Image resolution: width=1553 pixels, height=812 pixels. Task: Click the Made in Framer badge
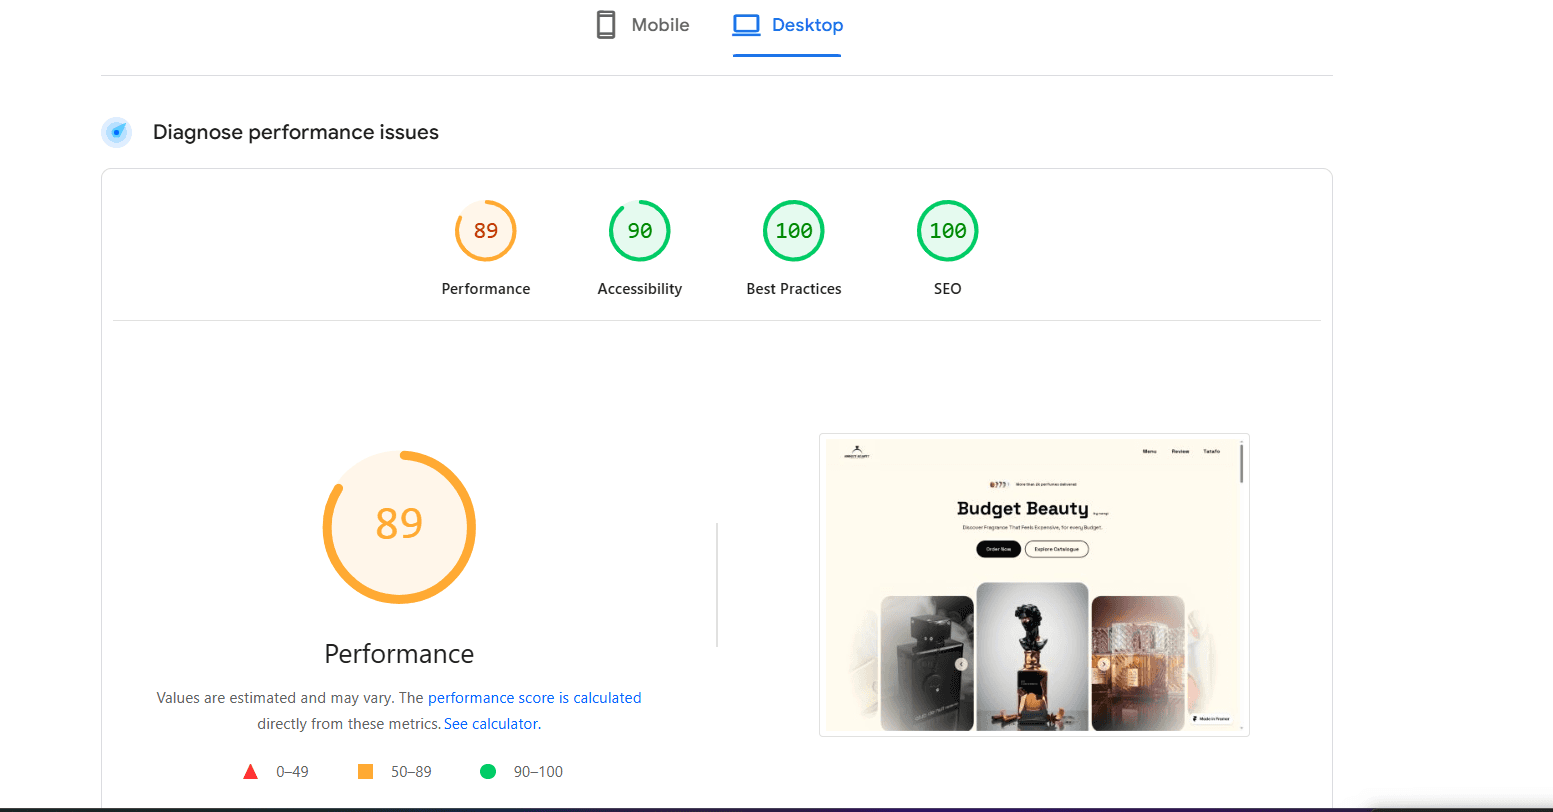(x=1212, y=718)
